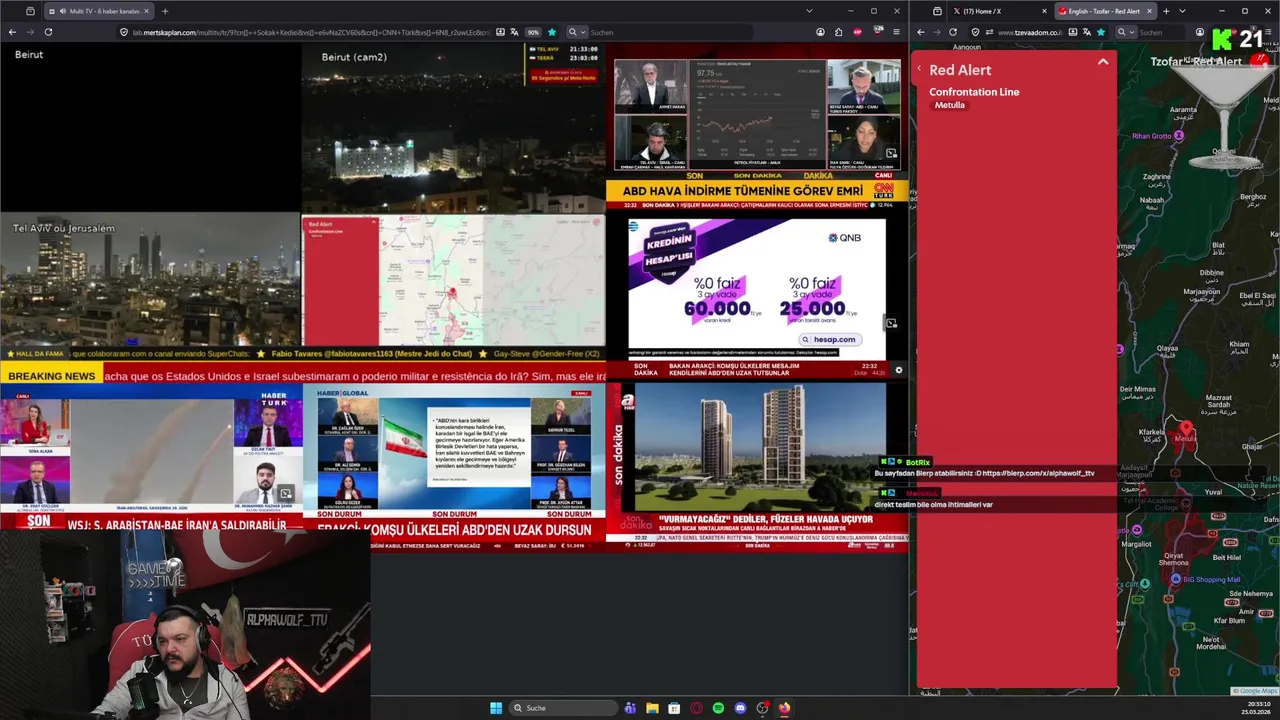Select the embedded Red Alert map feed

point(453,280)
